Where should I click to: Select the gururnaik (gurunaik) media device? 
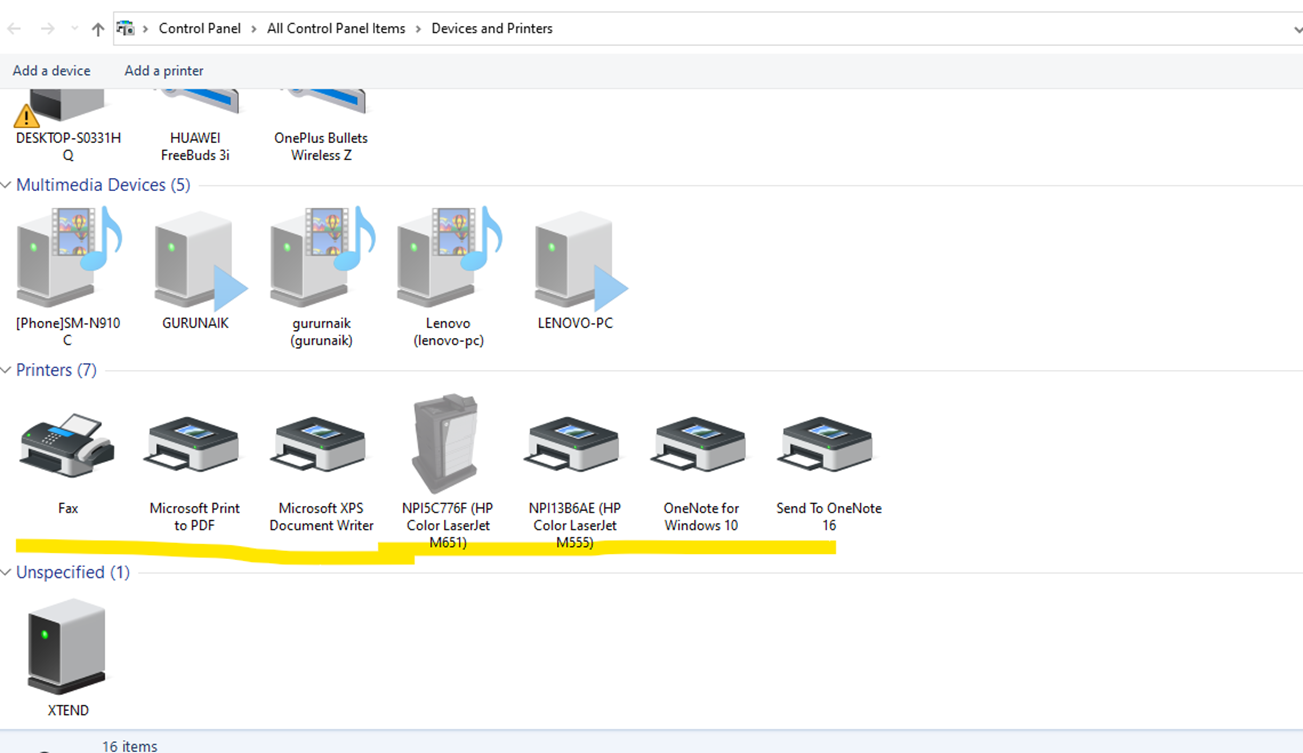coord(321,258)
